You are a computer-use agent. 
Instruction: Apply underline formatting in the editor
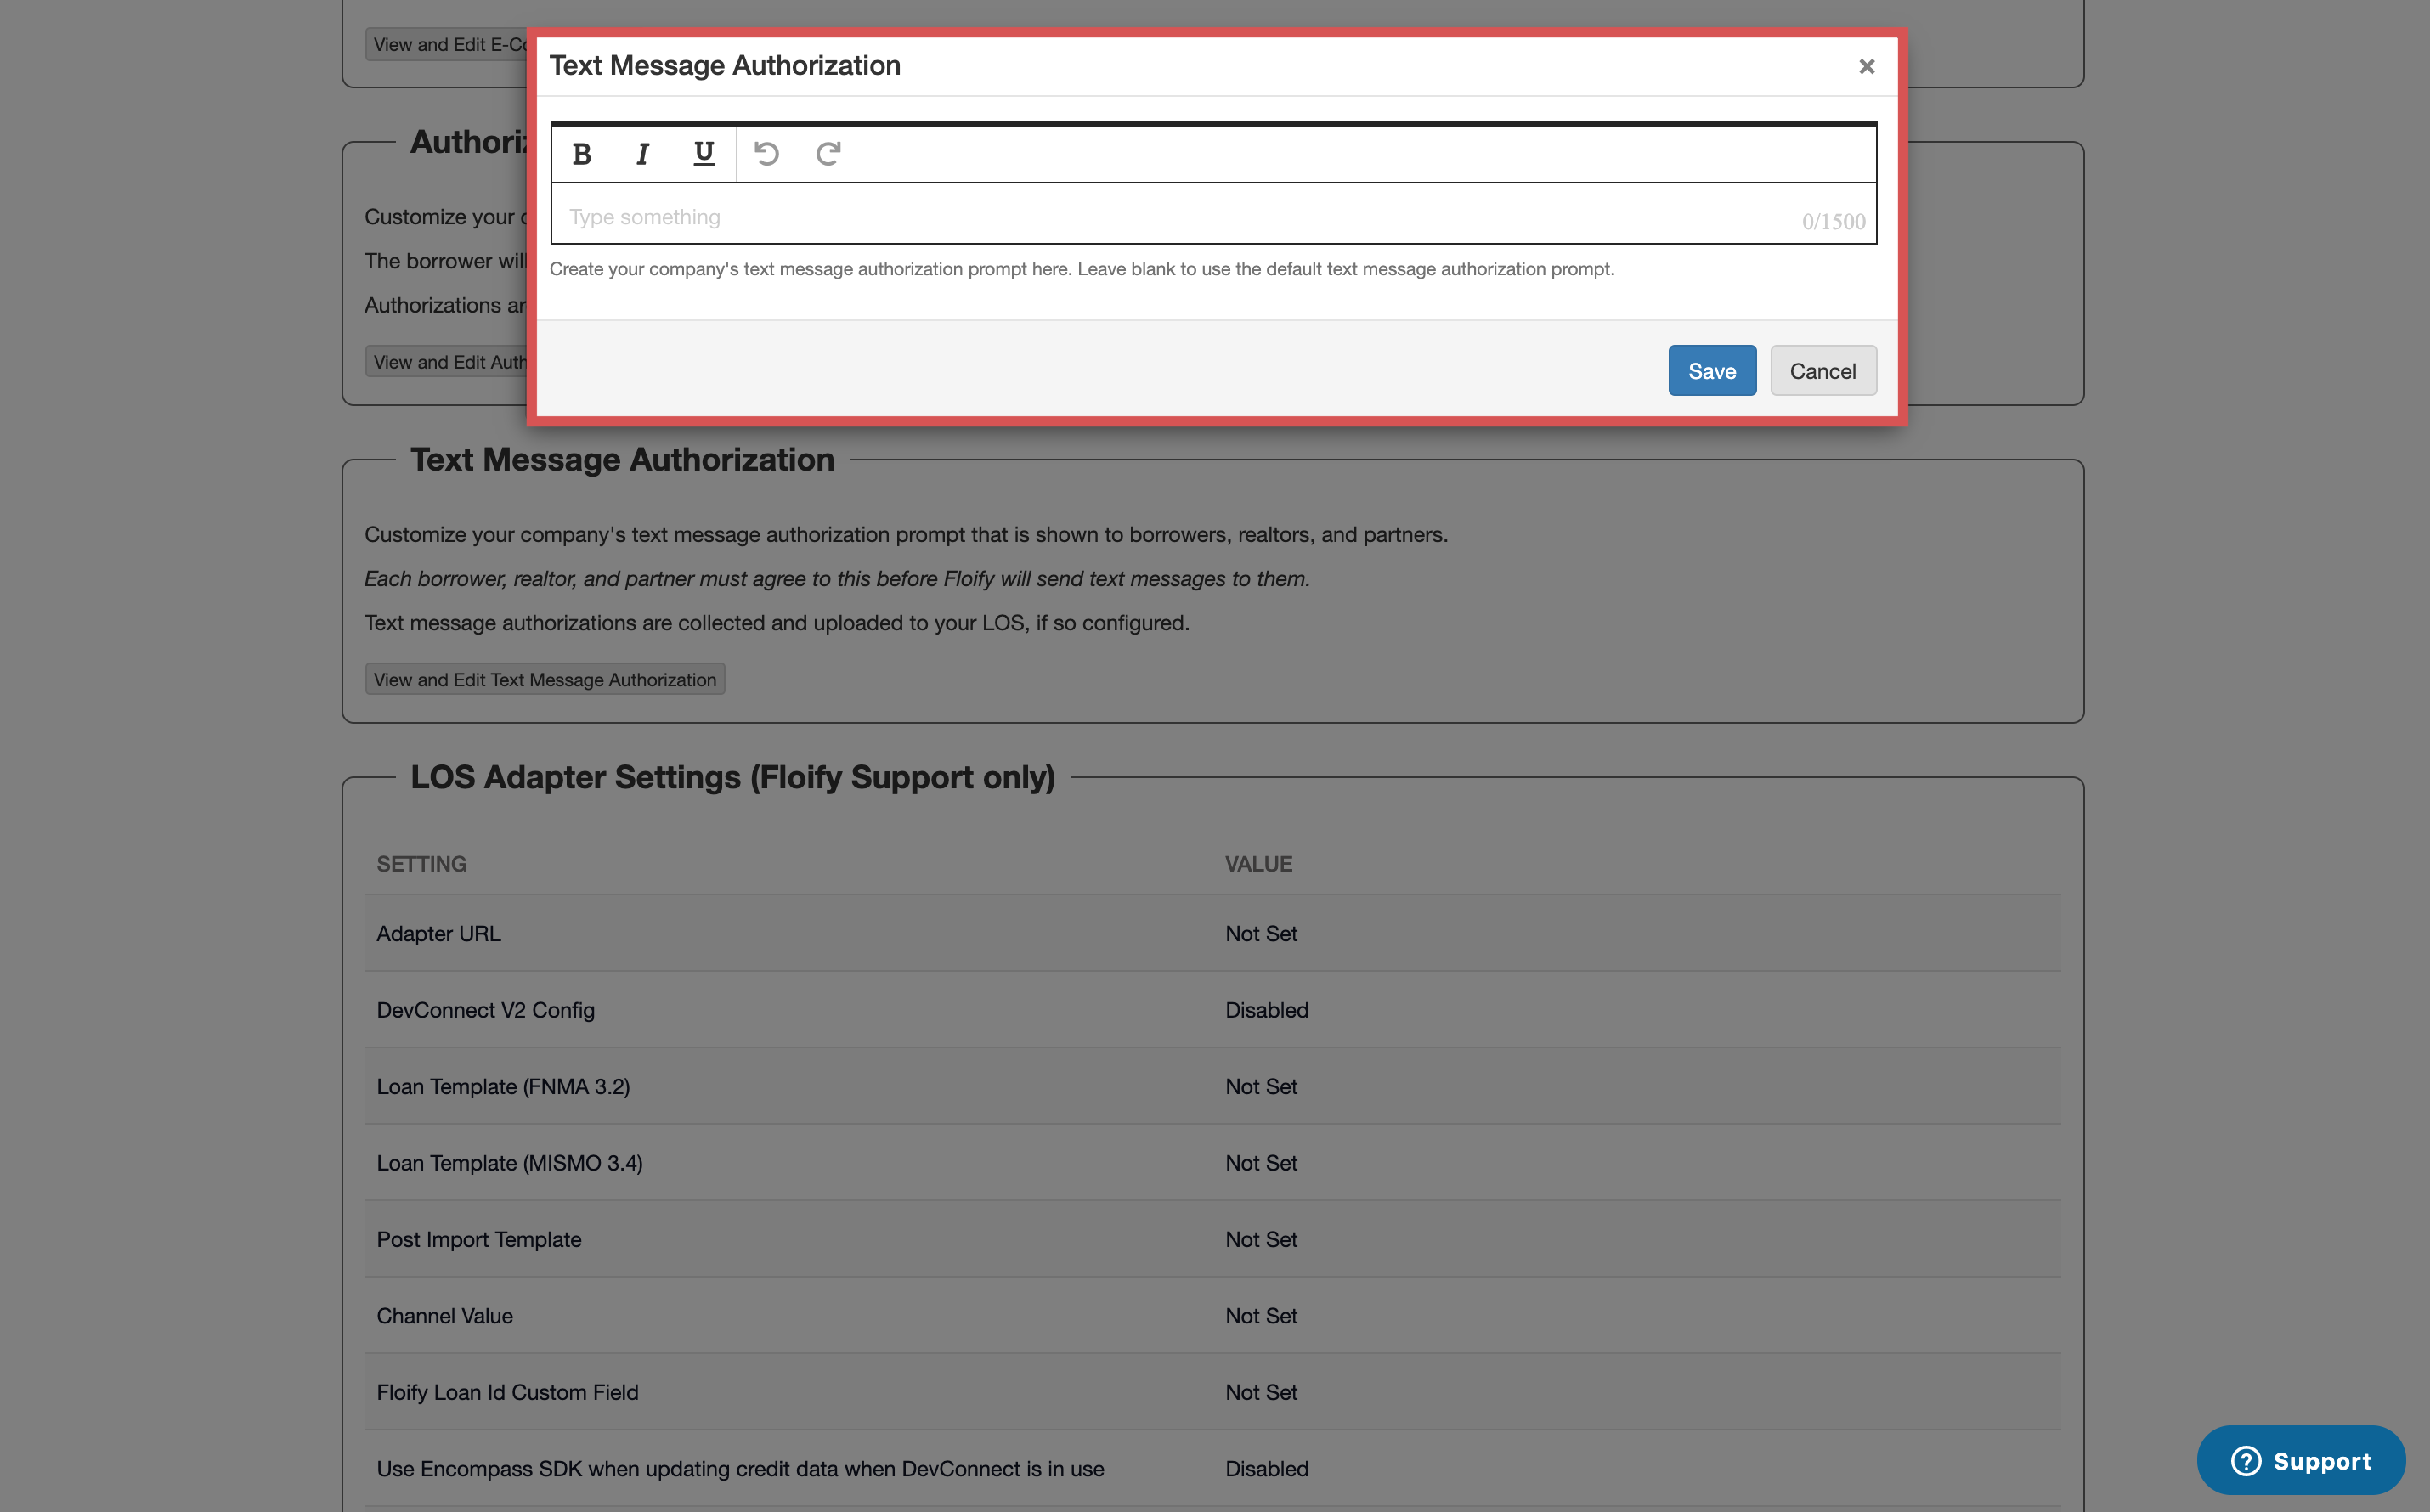tap(703, 153)
